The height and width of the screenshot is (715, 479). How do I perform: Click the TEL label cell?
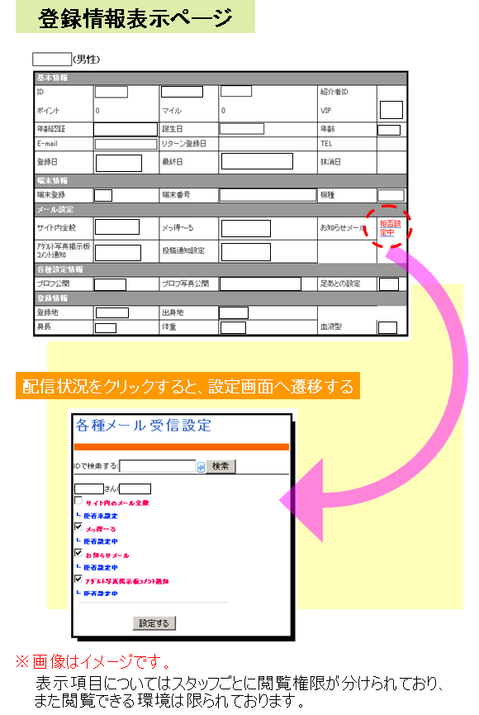pyautogui.click(x=326, y=144)
